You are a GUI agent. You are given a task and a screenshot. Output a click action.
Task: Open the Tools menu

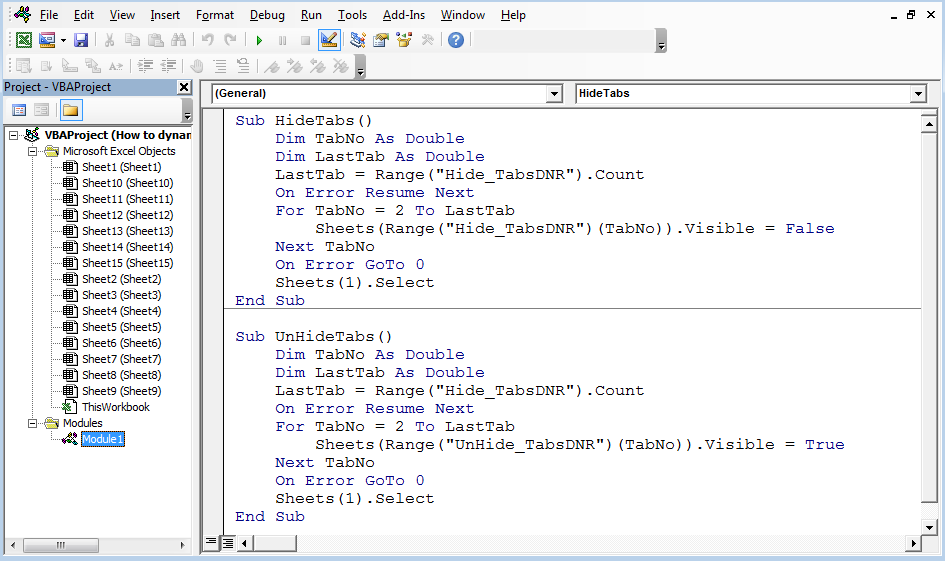(x=352, y=15)
